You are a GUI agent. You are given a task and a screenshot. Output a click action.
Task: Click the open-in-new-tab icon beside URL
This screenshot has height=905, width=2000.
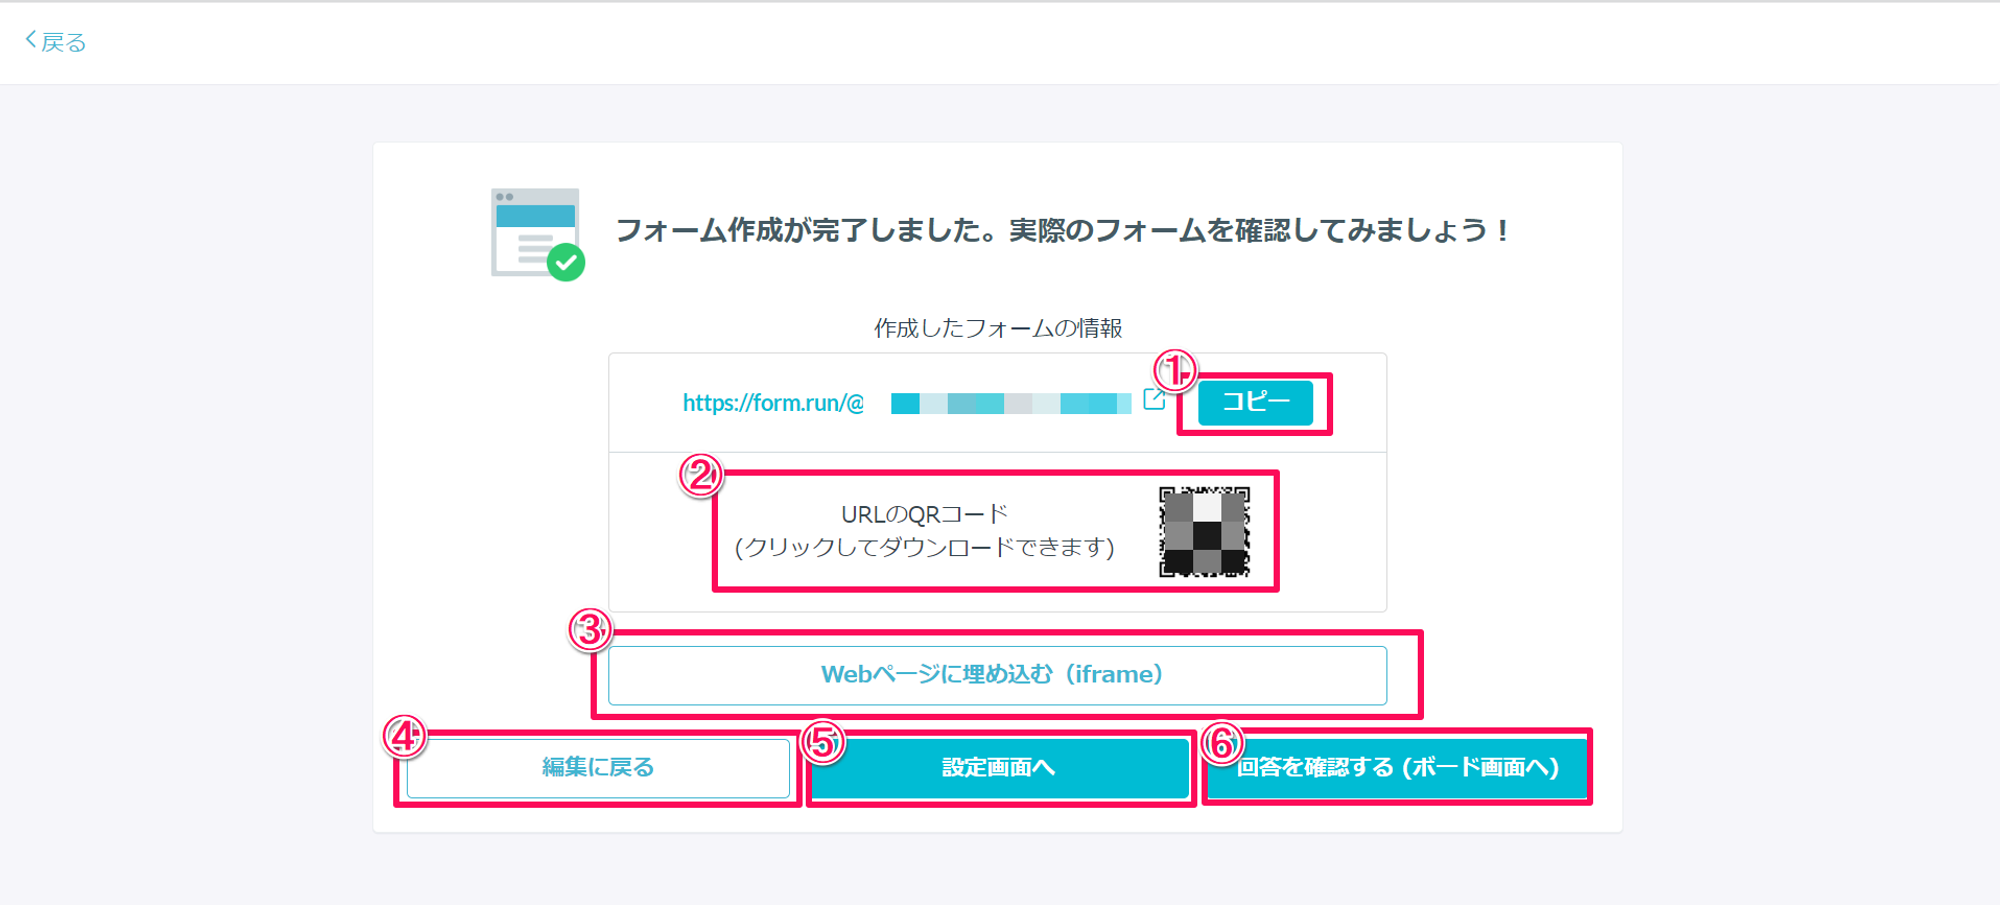[1154, 400]
